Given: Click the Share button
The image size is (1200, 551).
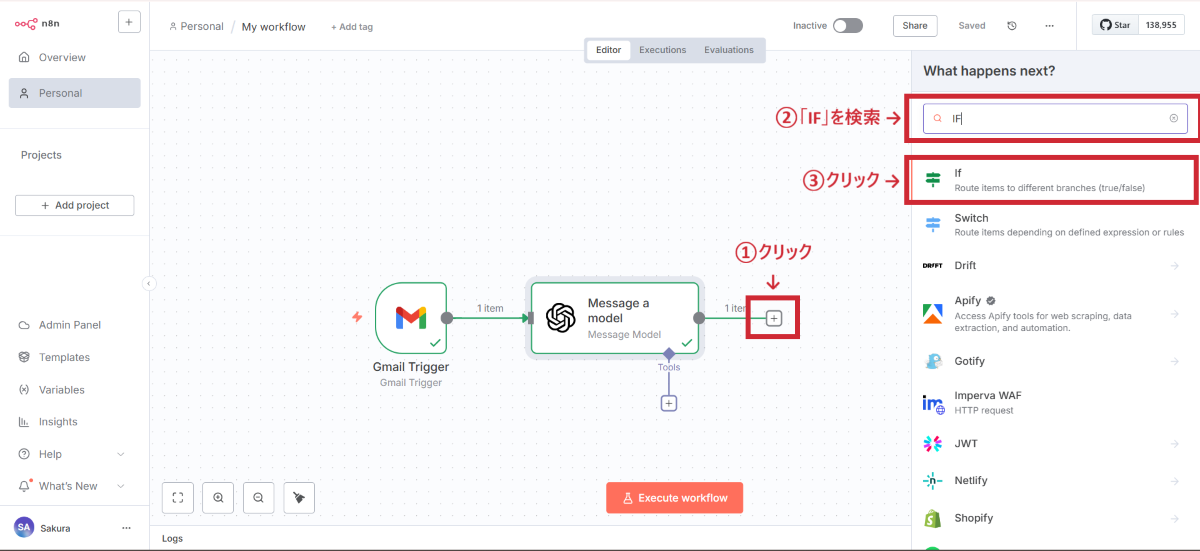Looking at the screenshot, I should [914, 26].
